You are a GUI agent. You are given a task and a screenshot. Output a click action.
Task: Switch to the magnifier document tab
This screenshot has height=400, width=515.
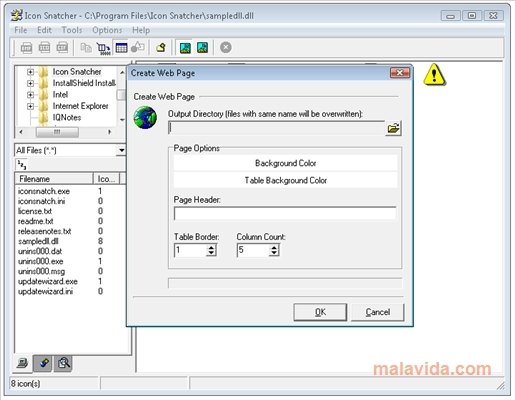point(63,363)
